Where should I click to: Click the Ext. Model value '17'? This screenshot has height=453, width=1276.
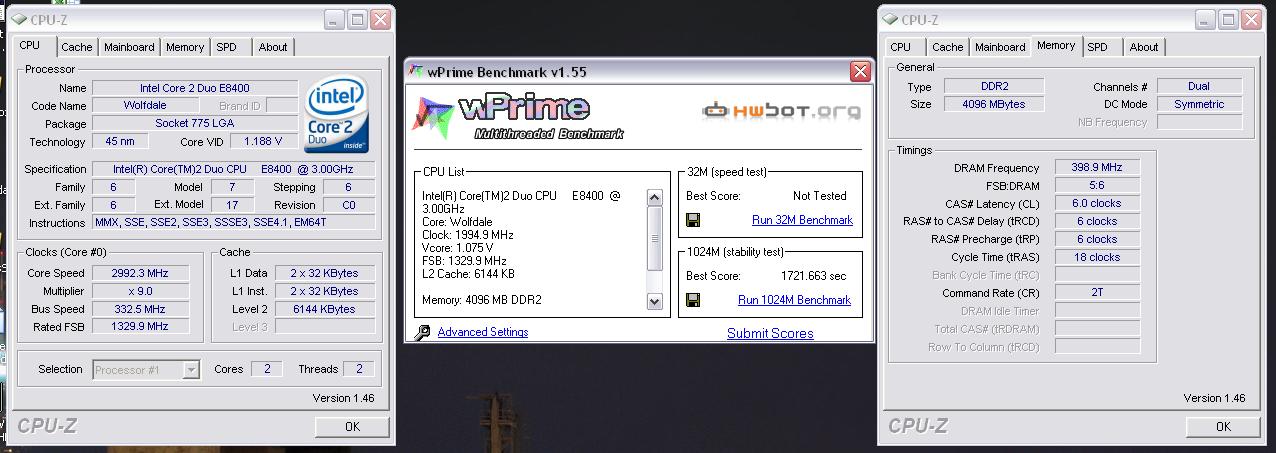coord(232,205)
